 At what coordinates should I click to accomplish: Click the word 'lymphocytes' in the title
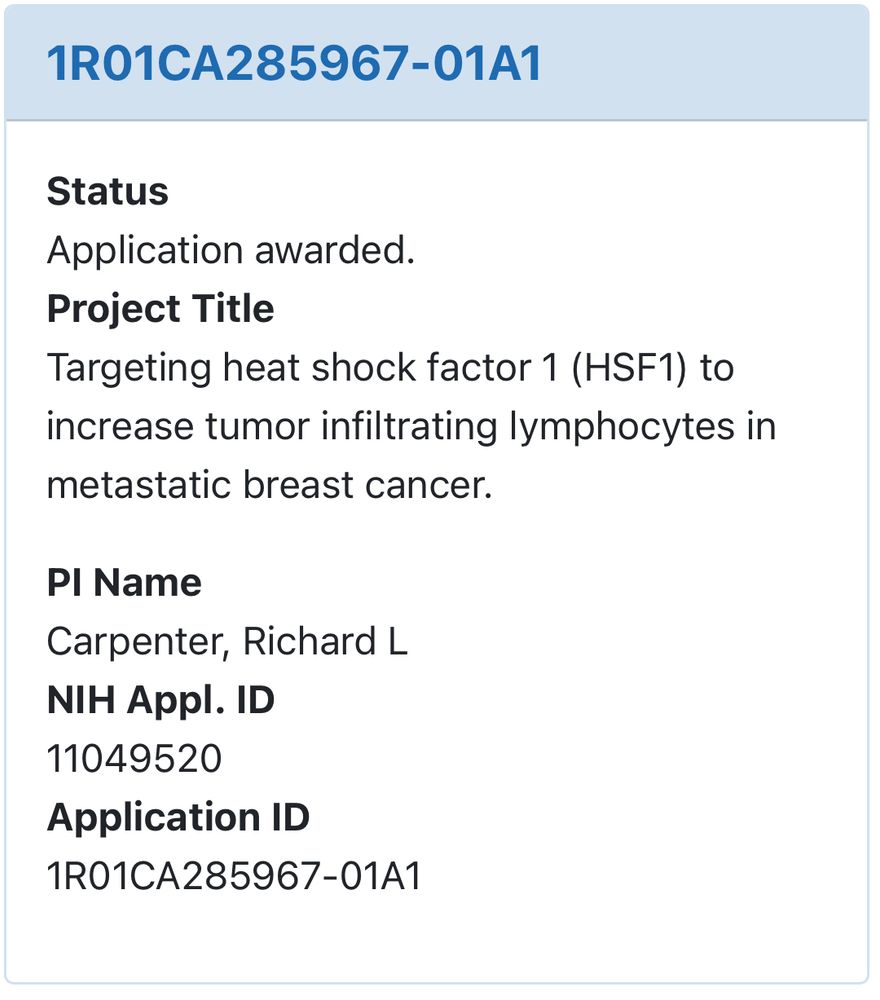(x=622, y=427)
